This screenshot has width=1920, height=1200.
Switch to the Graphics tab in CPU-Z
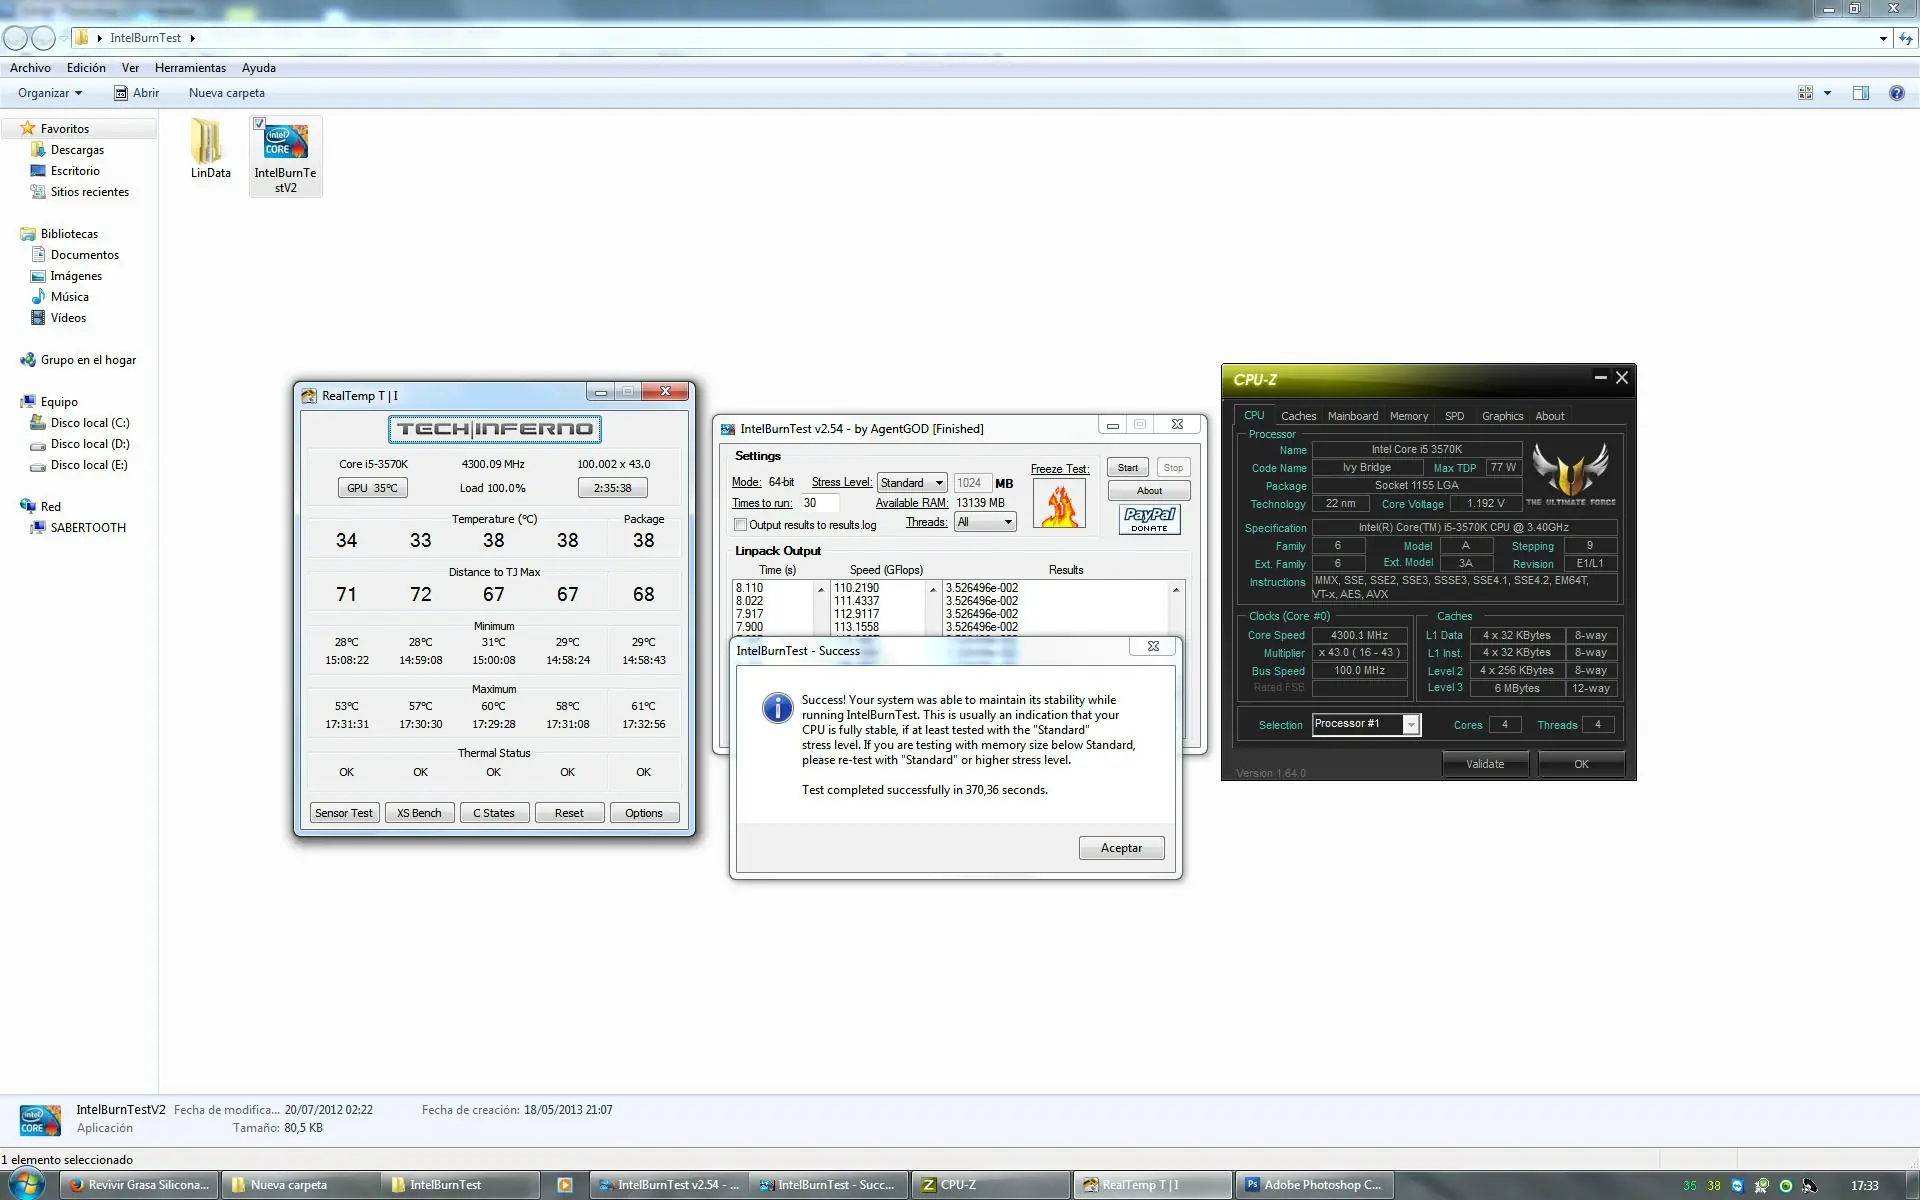1502,416
